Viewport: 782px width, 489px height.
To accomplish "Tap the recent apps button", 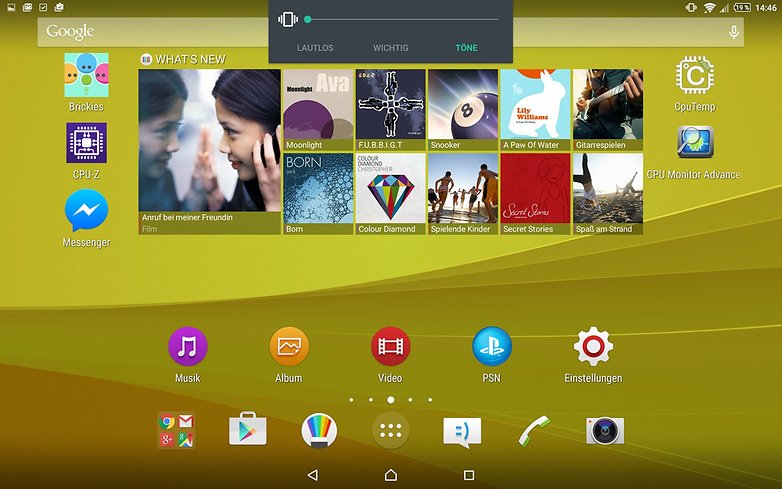I will click(x=469, y=475).
